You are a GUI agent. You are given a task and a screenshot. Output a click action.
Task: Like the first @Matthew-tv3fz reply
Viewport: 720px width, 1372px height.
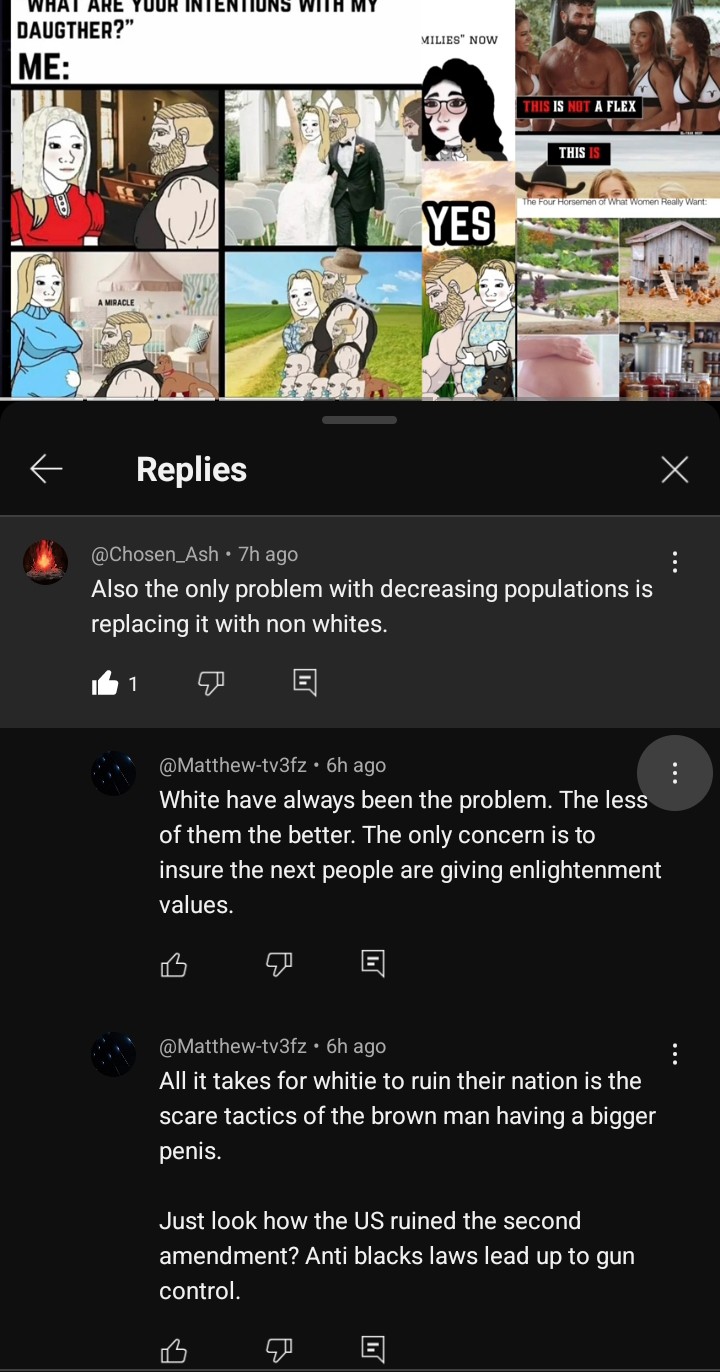coord(173,964)
